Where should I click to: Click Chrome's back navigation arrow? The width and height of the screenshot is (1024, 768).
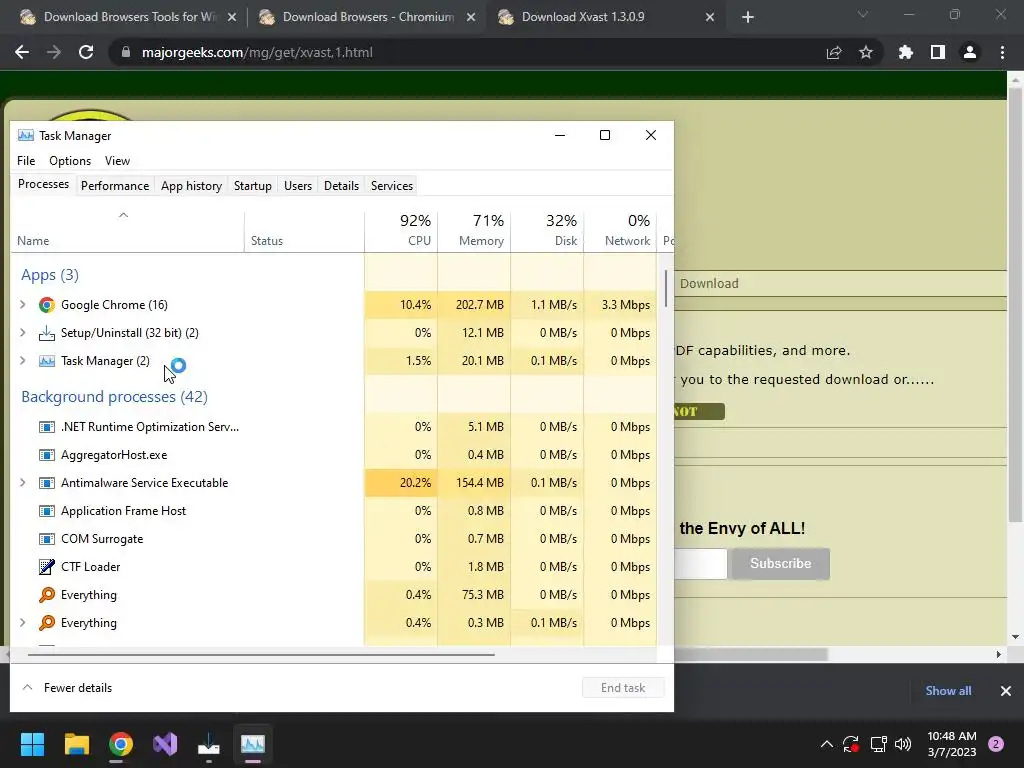coord(22,52)
